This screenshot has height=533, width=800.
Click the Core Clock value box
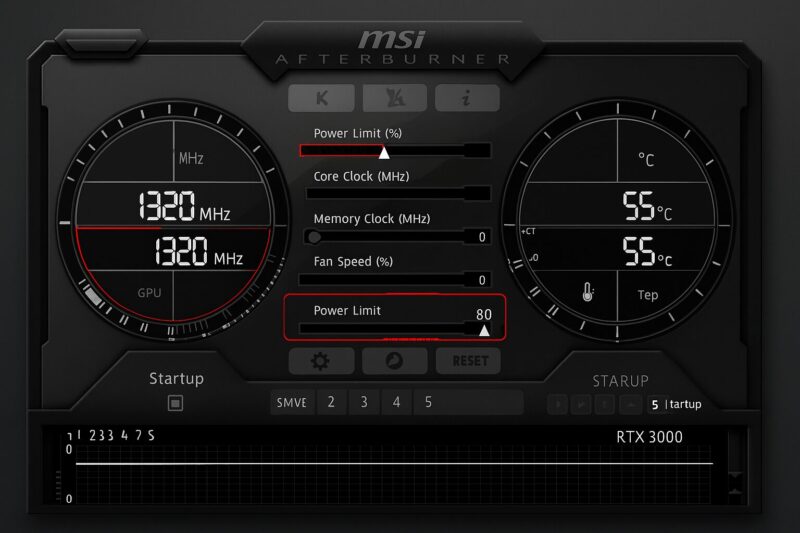click(x=478, y=193)
